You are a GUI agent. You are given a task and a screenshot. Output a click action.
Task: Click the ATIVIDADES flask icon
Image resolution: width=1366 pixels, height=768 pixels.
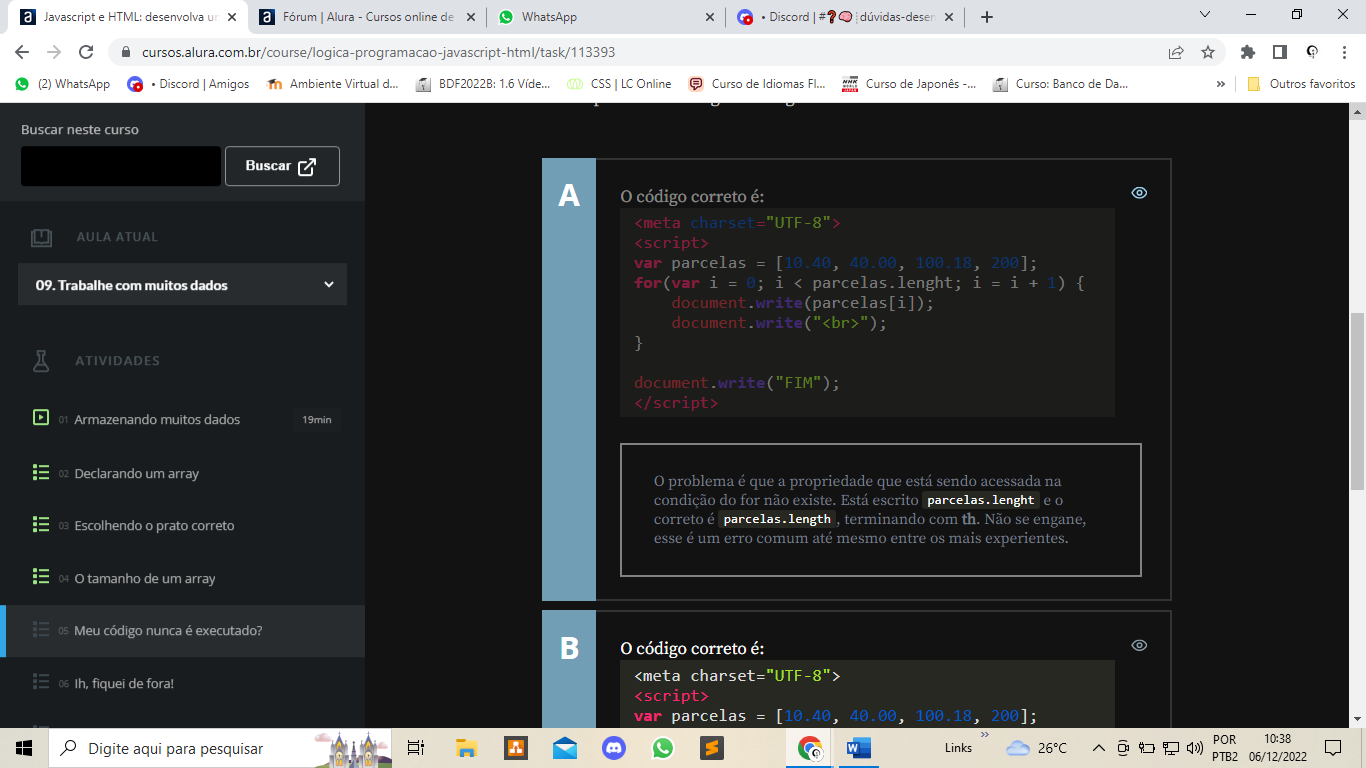pyautogui.click(x=41, y=360)
